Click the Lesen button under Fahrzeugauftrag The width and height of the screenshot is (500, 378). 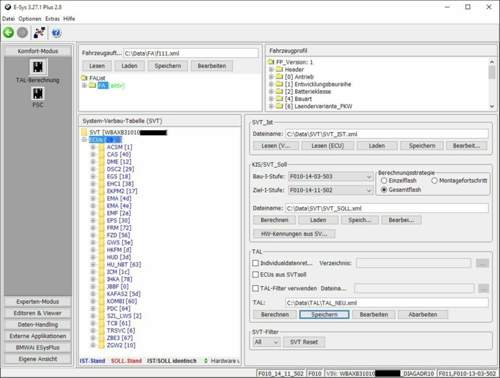pos(97,66)
